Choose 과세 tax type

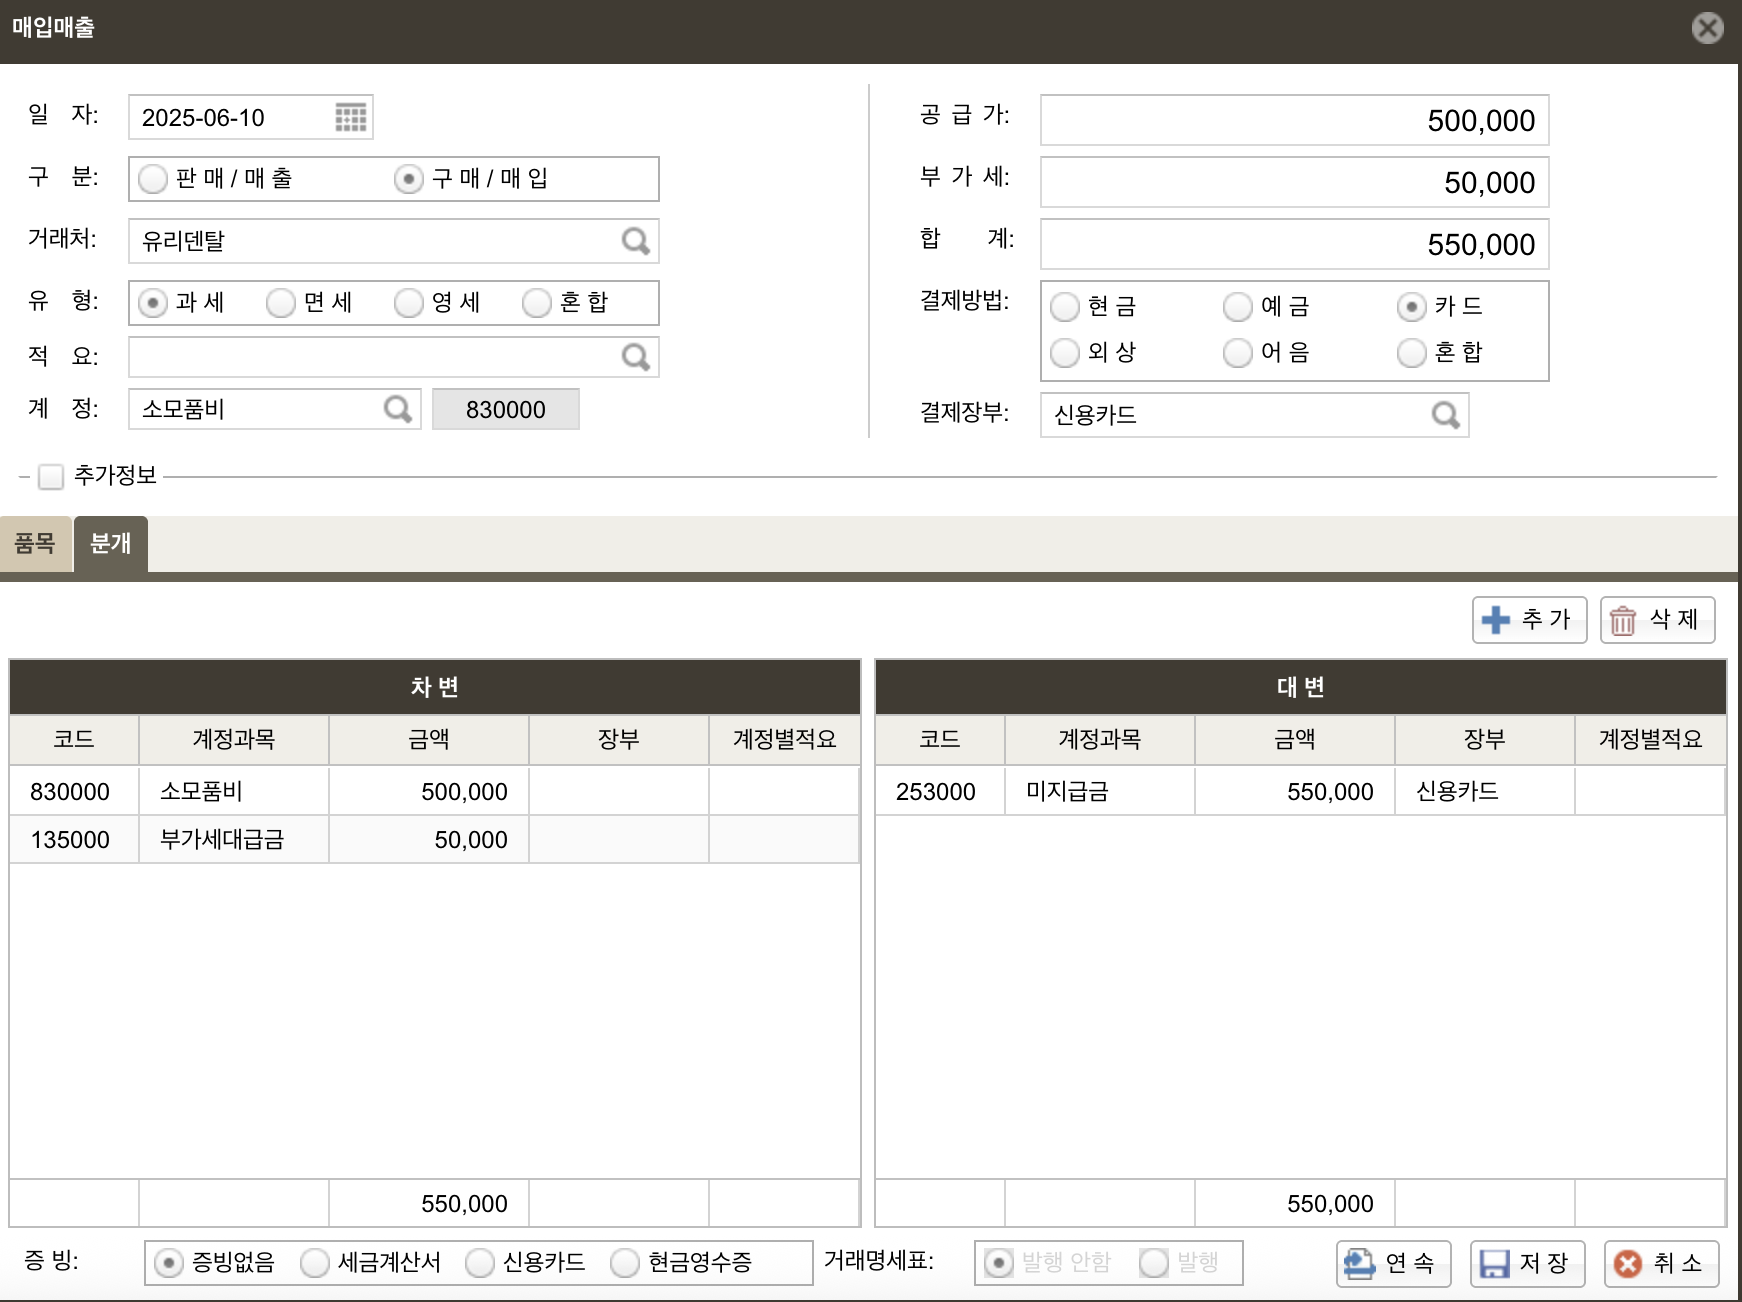153,303
